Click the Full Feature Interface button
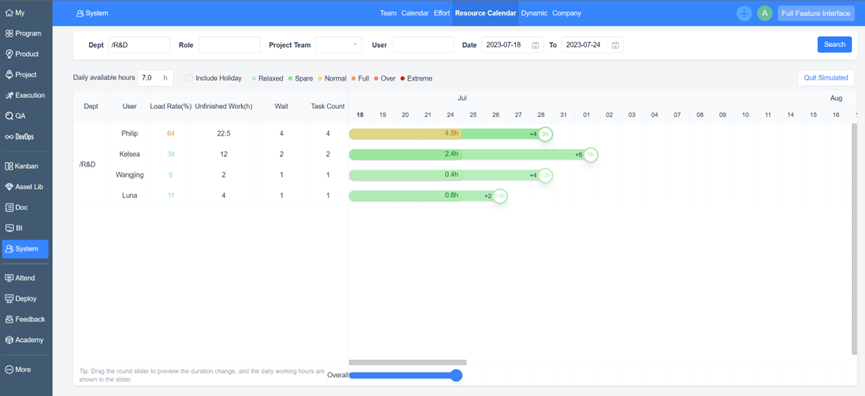 [x=816, y=13]
